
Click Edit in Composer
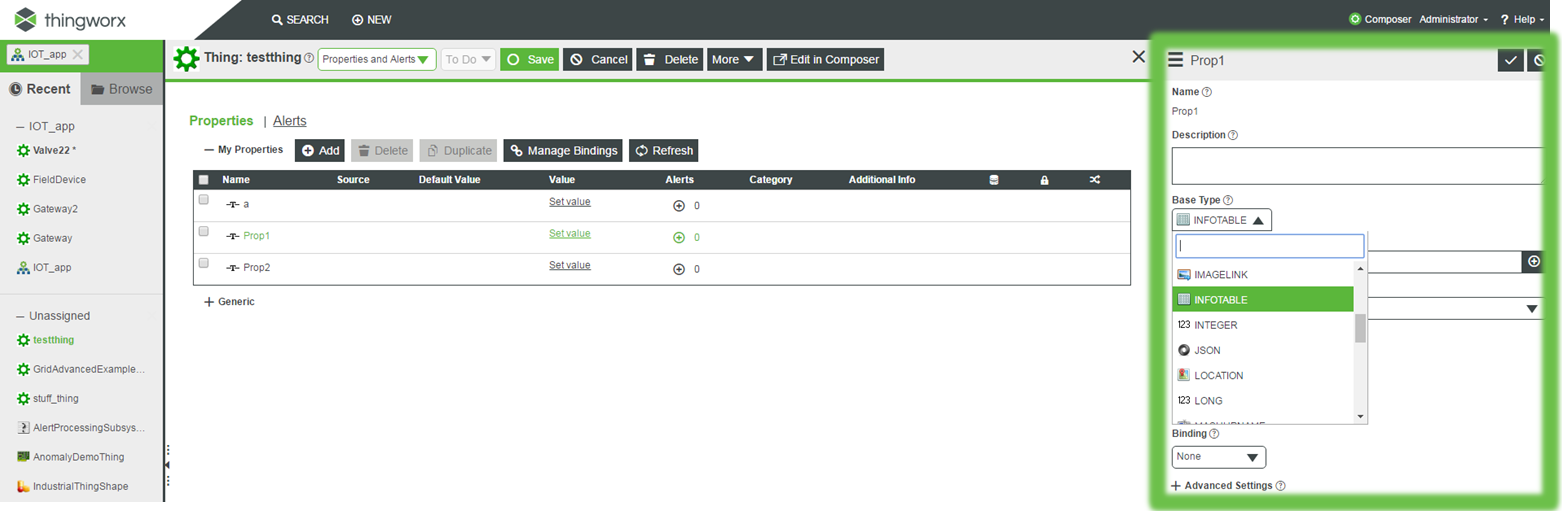coord(826,59)
